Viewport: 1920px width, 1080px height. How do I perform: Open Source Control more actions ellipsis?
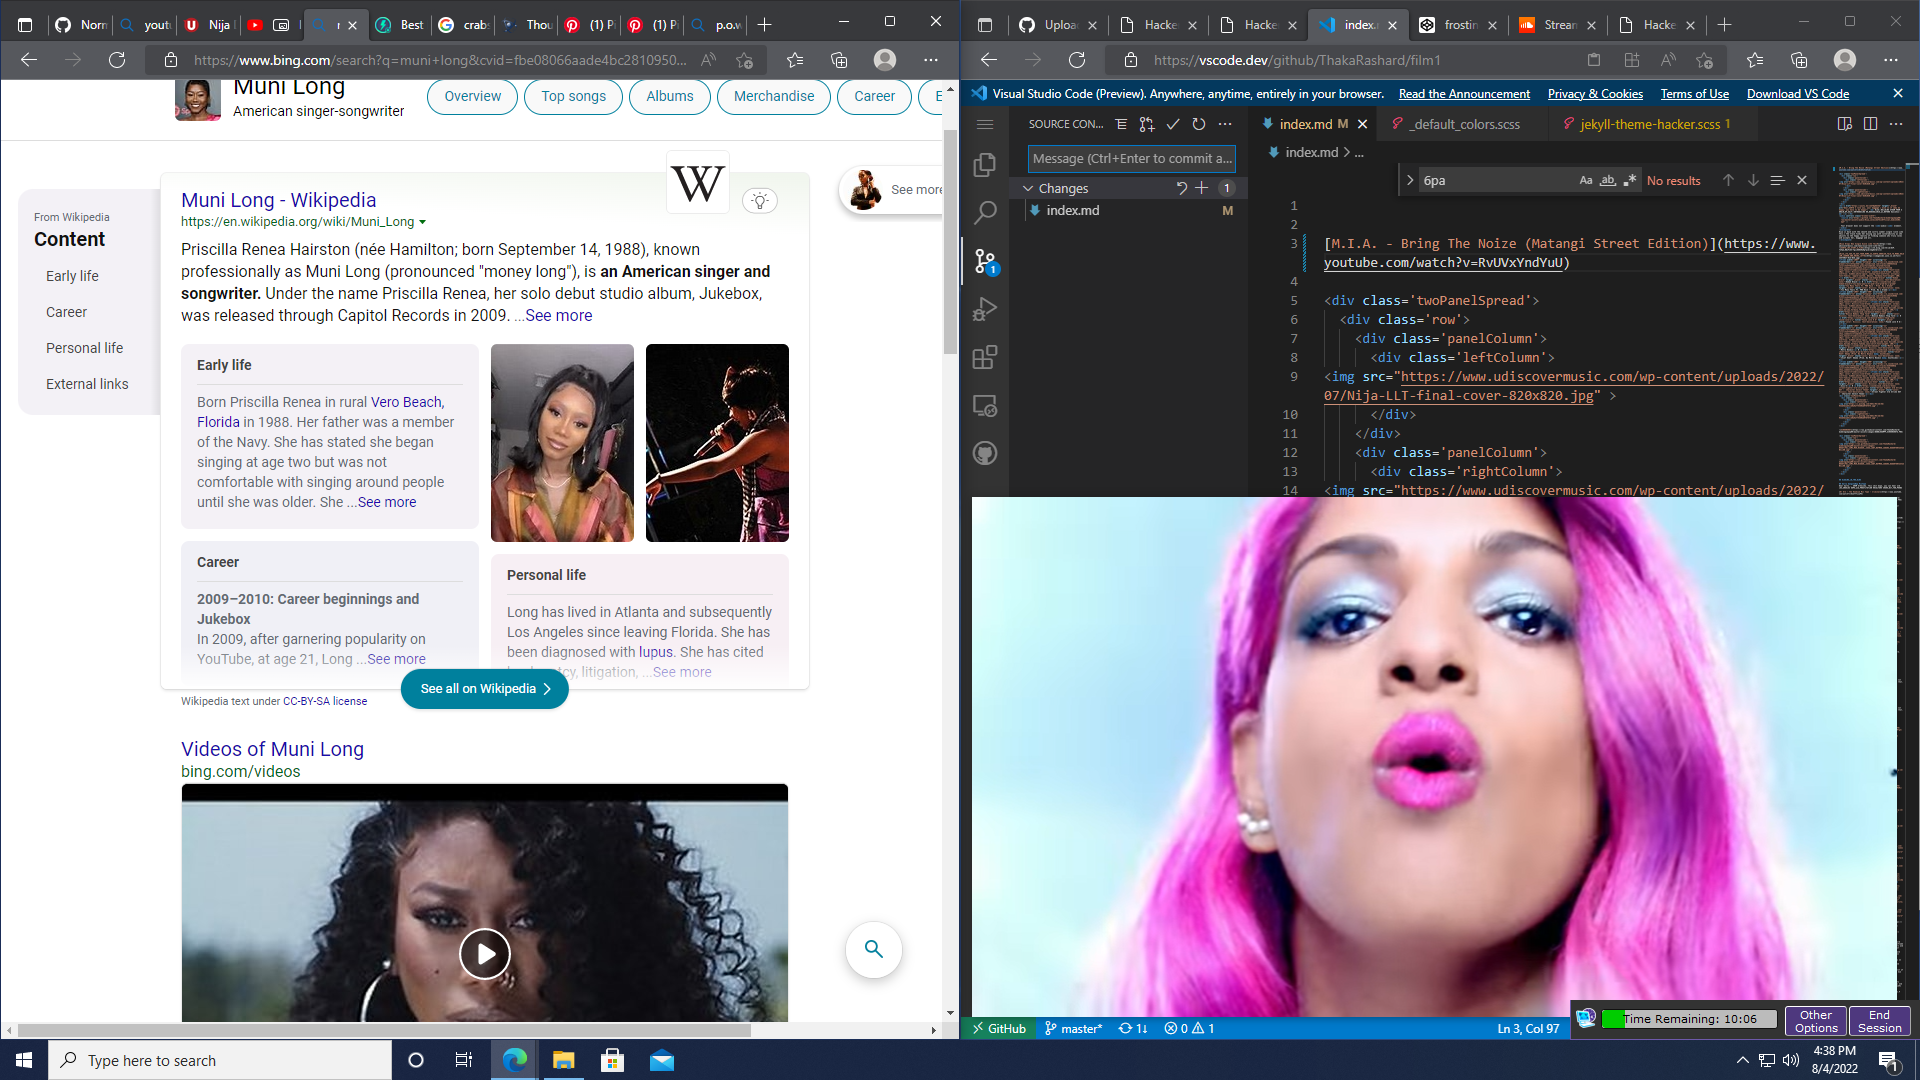point(1225,124)
